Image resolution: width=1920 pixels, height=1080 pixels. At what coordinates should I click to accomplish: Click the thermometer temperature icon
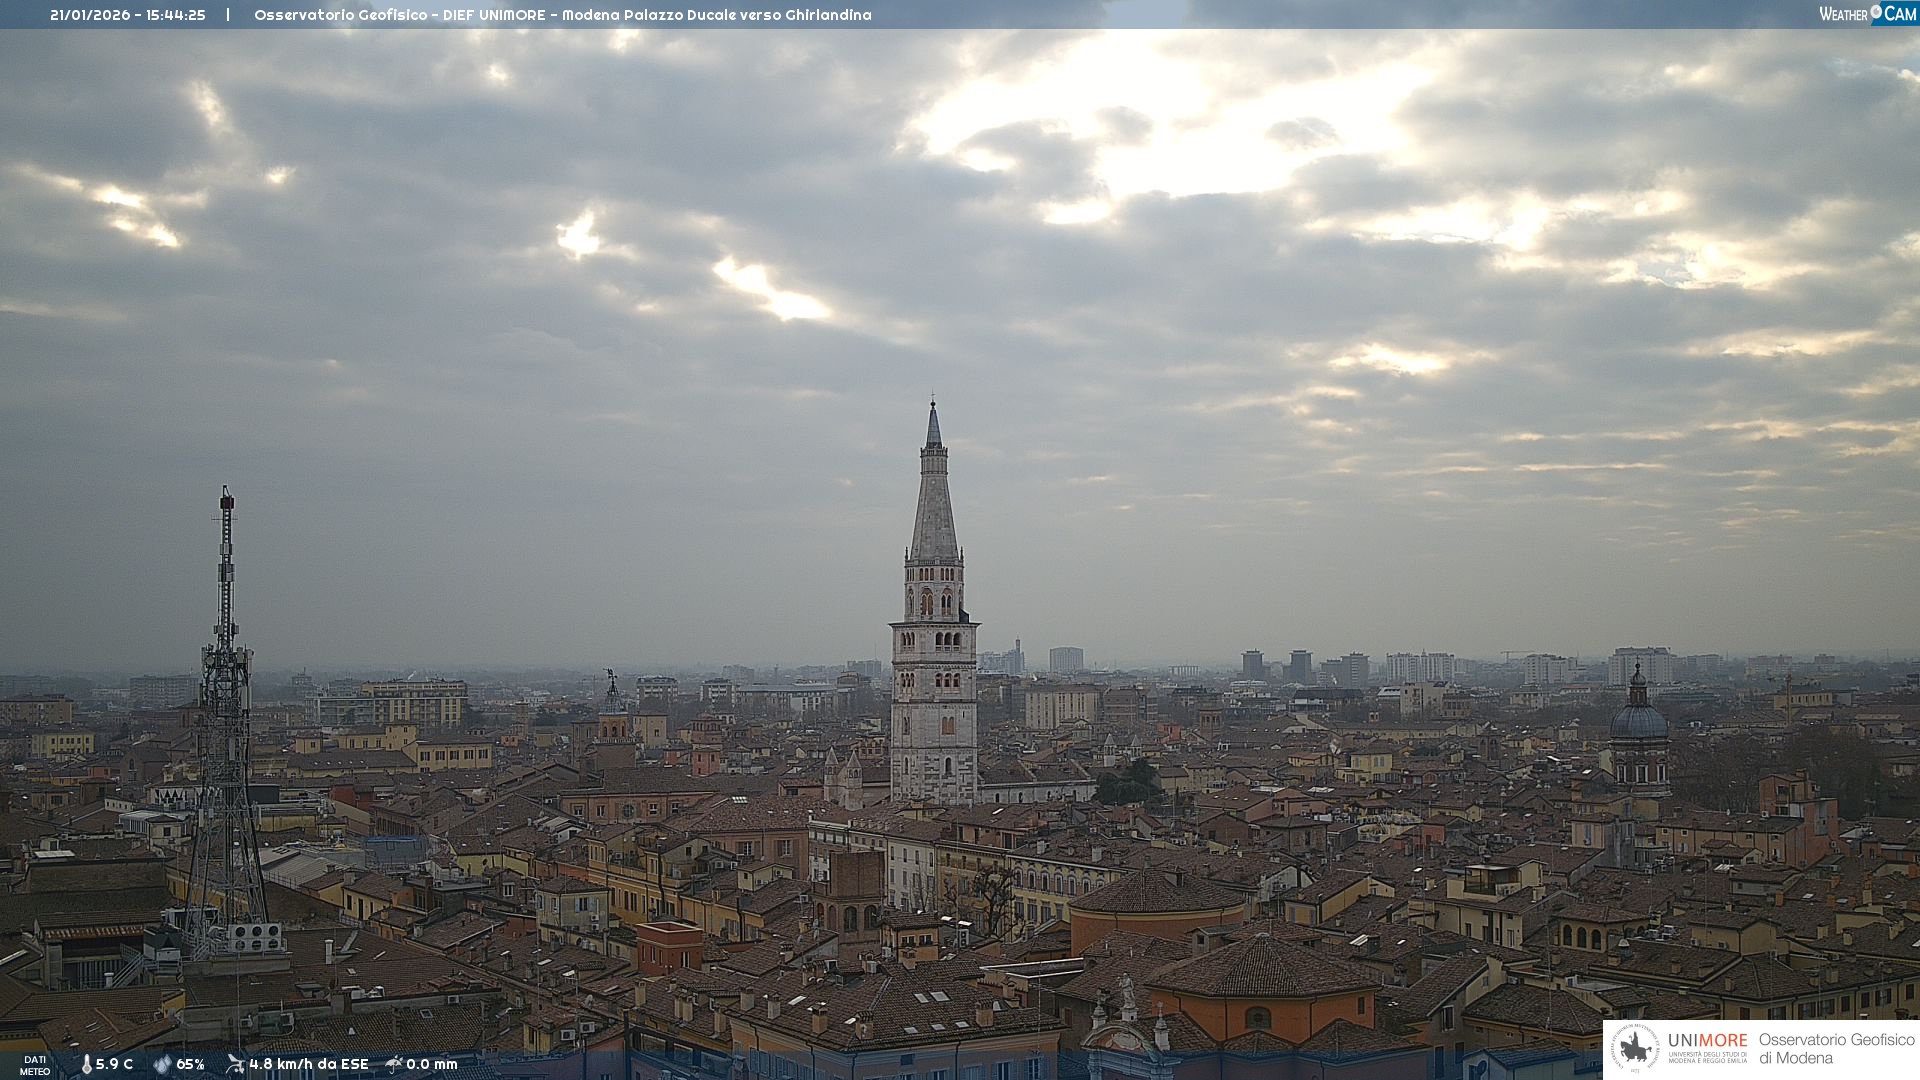[86, 1064]
